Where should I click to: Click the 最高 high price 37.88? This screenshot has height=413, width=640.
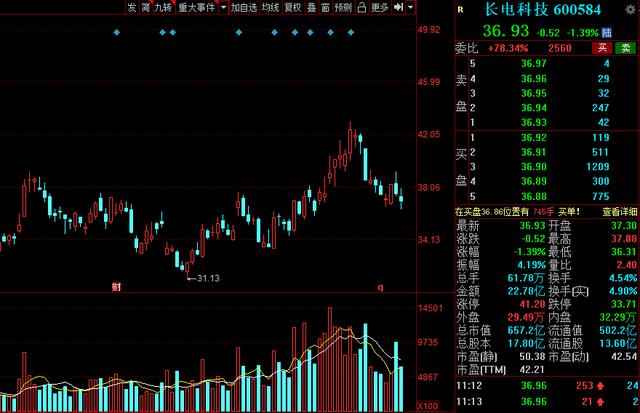[x=624, y=239]
